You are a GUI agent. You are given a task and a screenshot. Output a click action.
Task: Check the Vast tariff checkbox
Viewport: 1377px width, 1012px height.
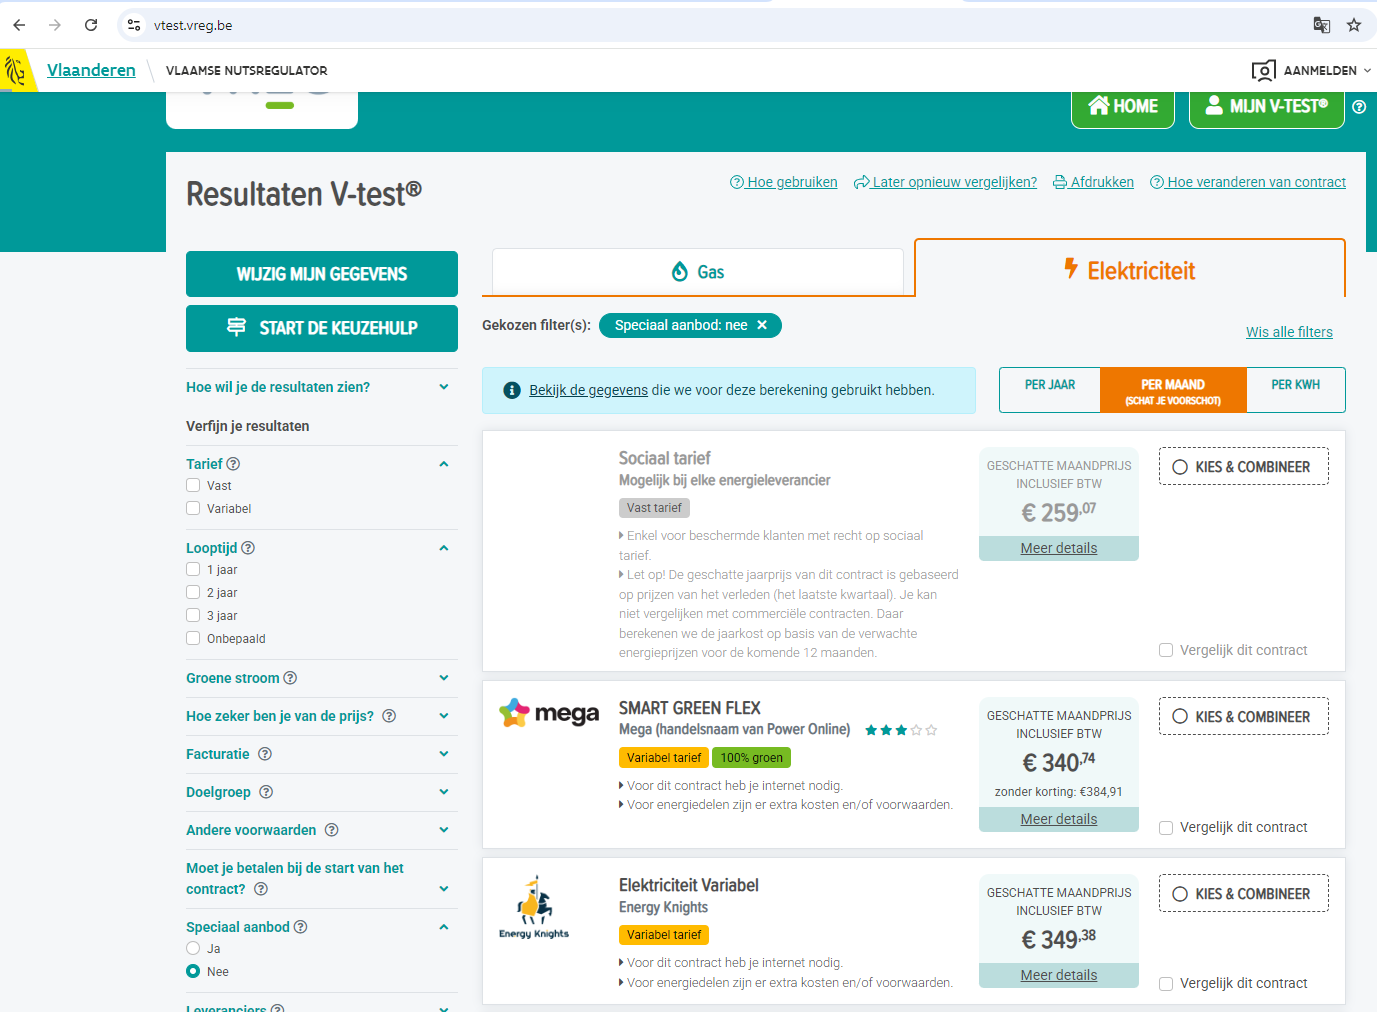pos(193,485)
